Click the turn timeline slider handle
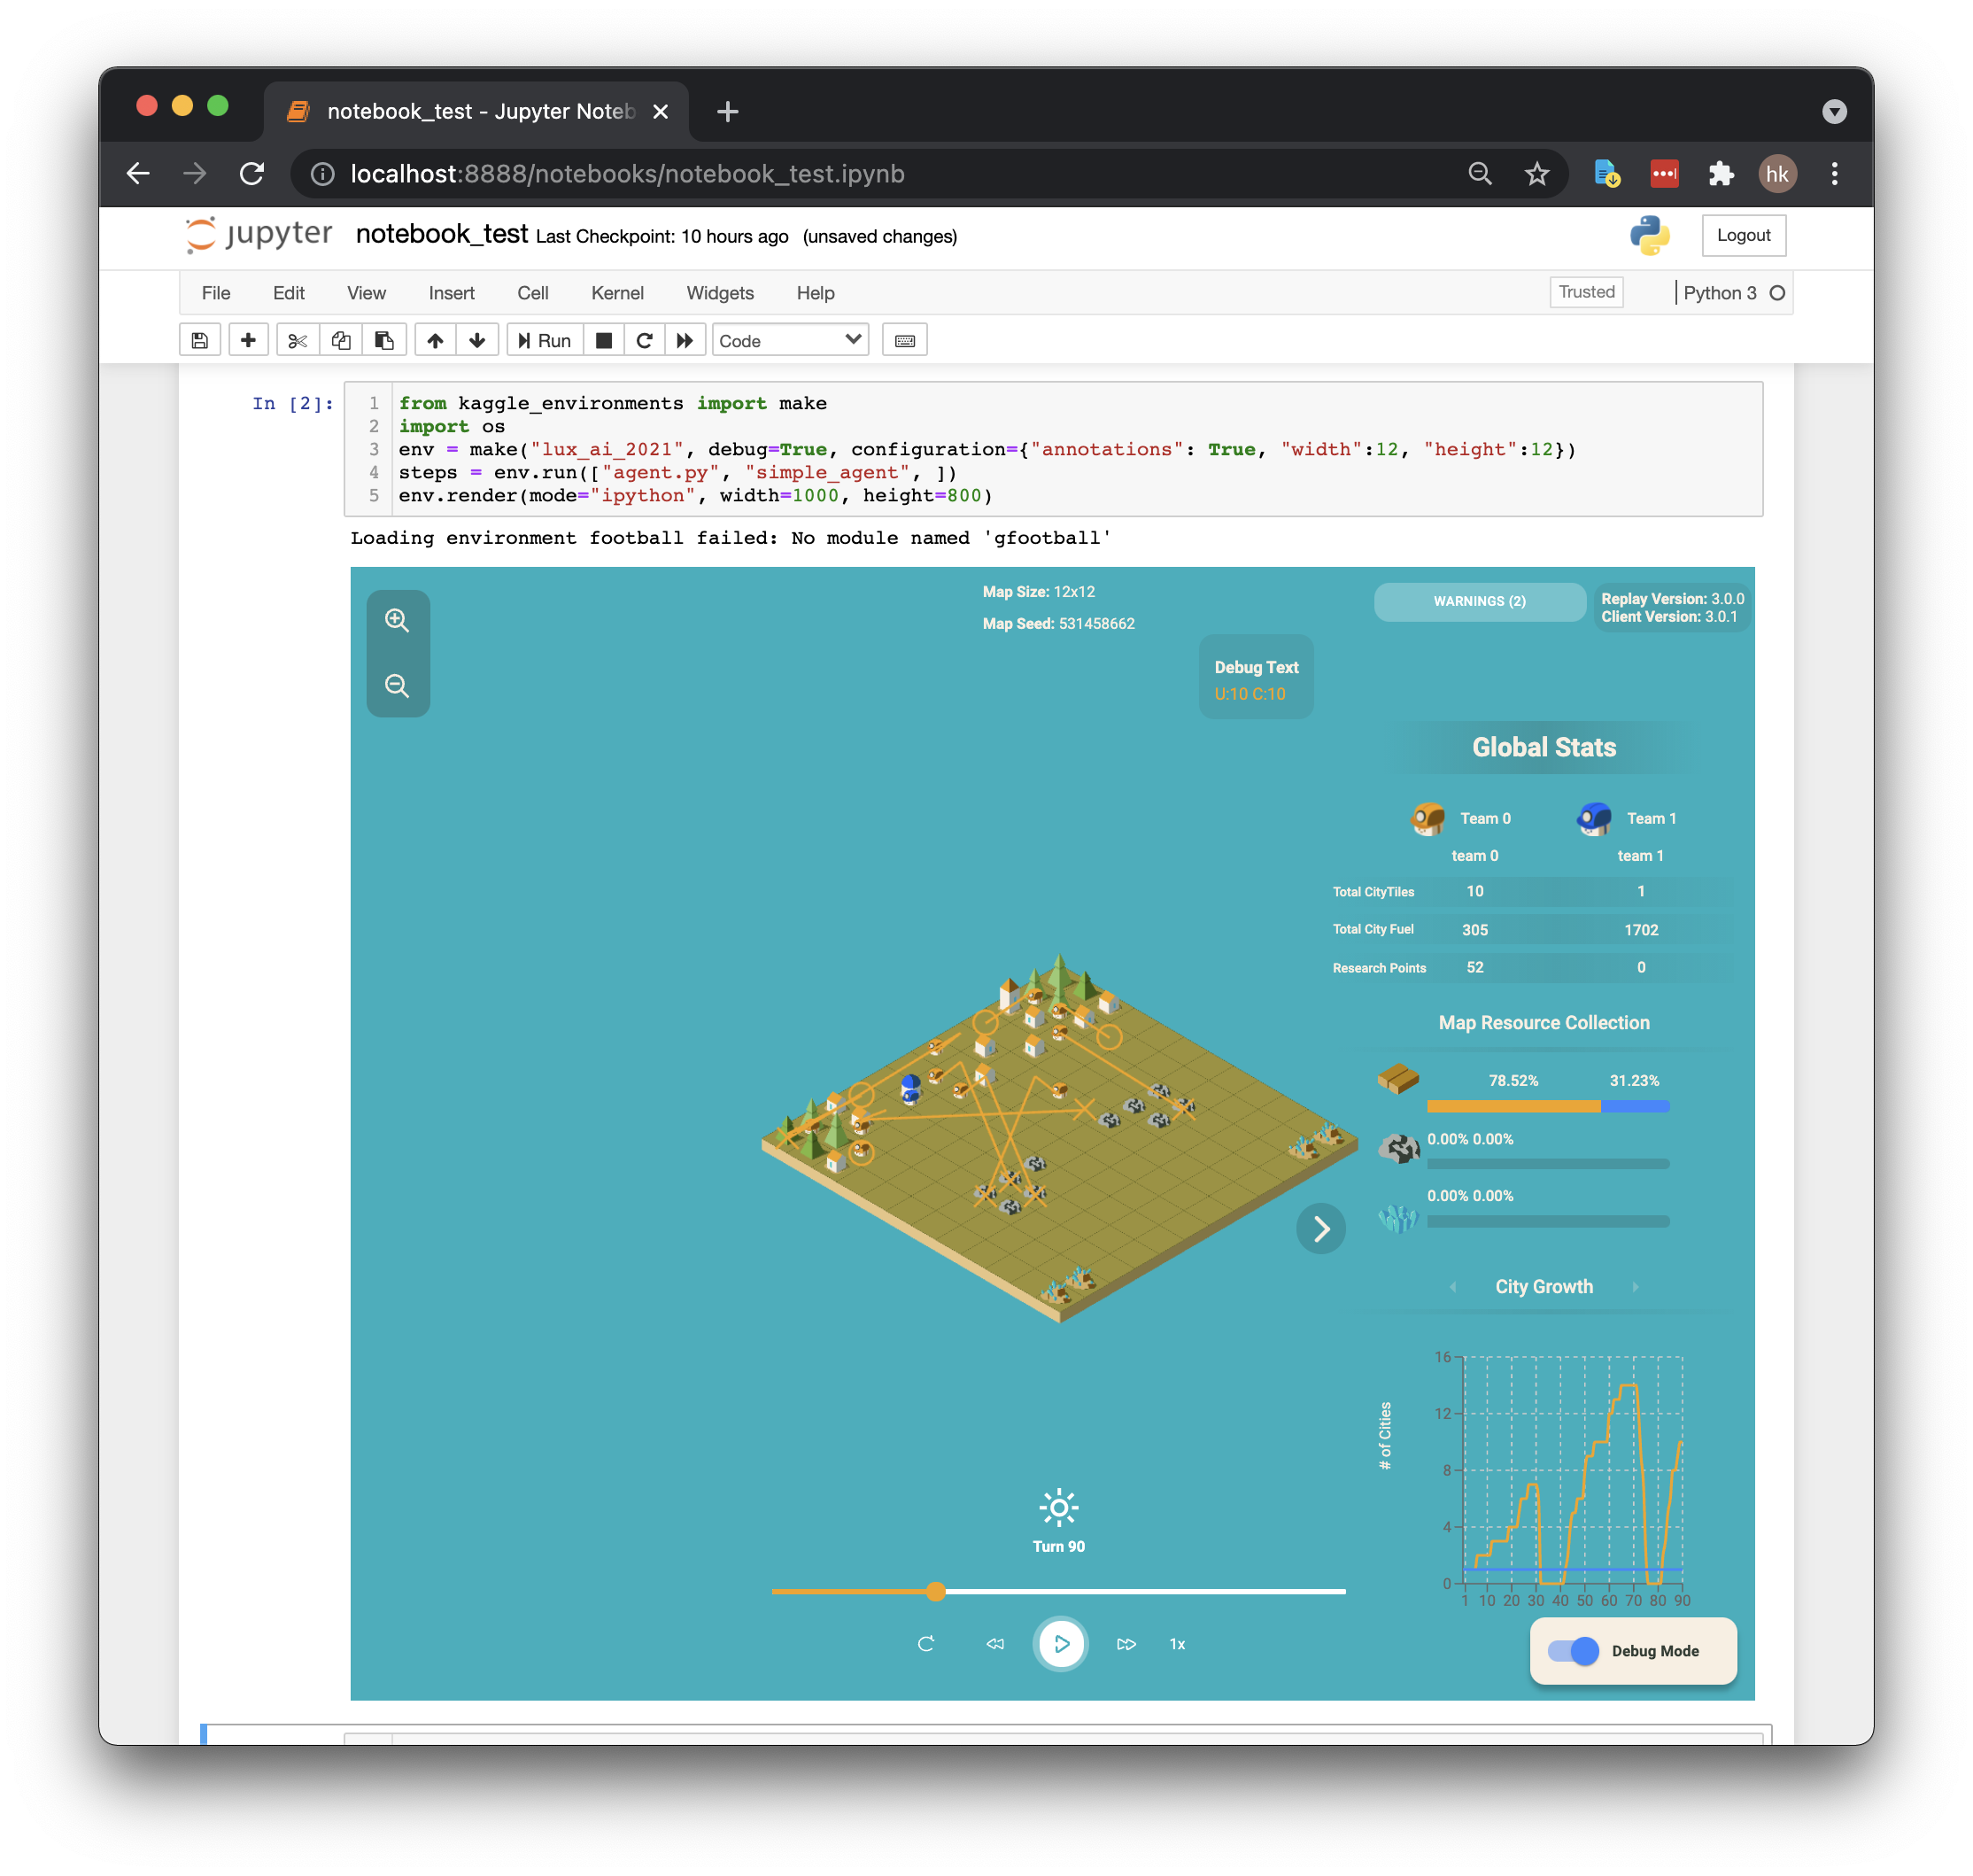 coord(936,1591)
